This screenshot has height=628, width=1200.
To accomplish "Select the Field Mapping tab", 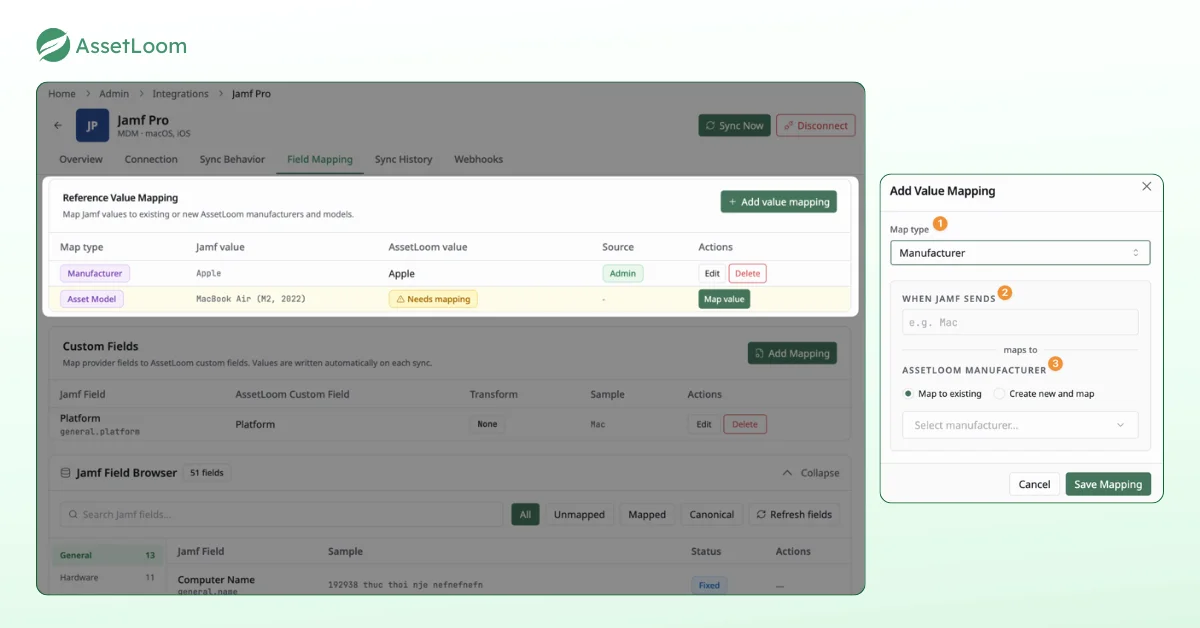I will (320, 159).
